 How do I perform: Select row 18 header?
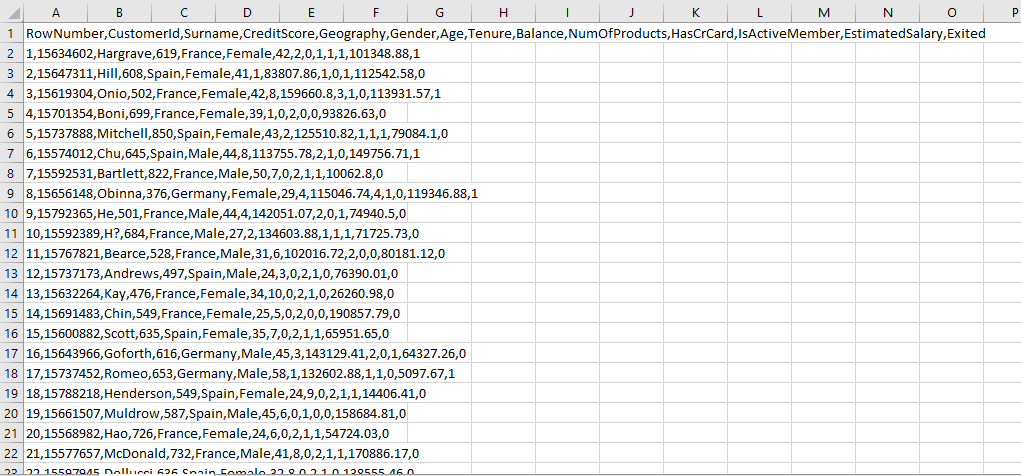click(x=12, y=373)
